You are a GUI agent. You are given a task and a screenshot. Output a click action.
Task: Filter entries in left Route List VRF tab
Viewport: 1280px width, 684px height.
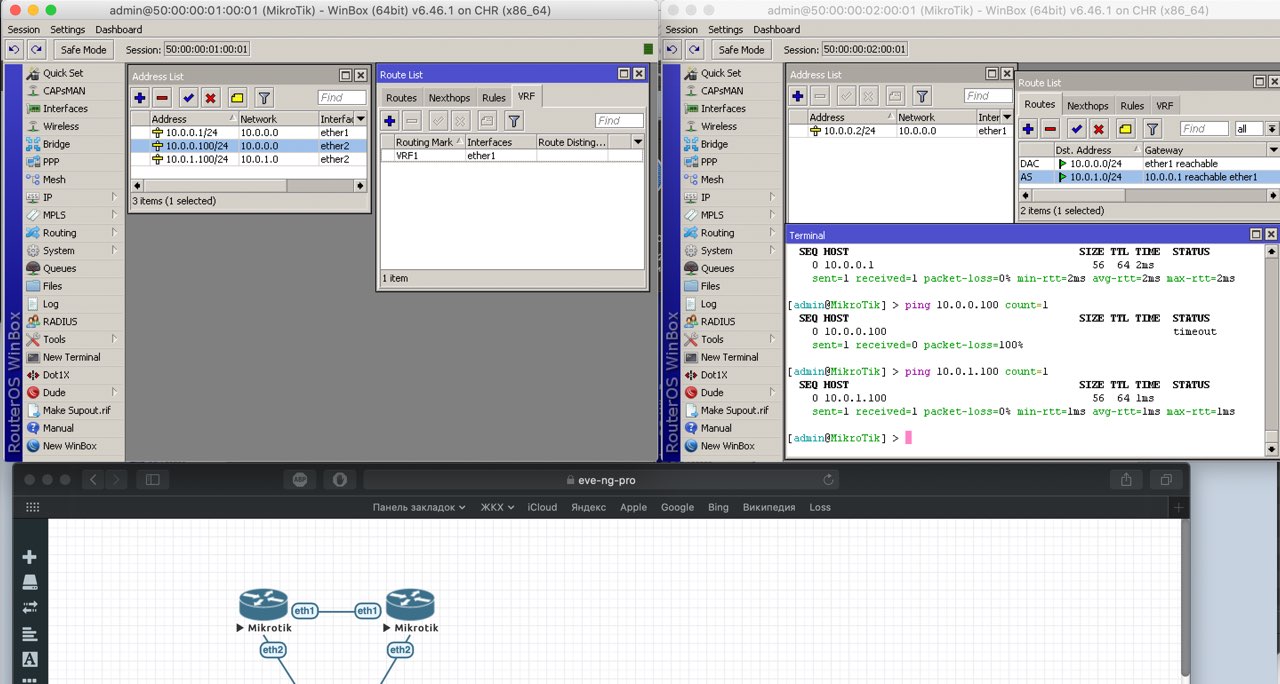514,121
